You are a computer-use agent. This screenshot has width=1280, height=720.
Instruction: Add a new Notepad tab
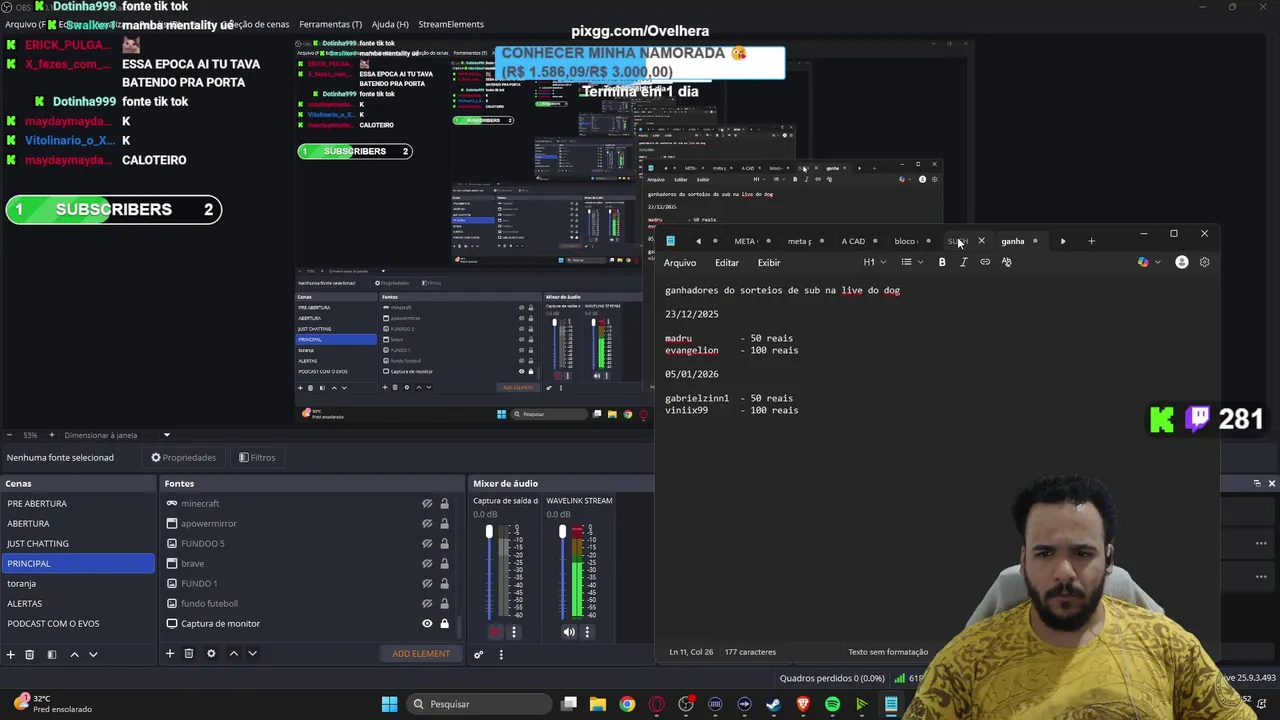coord(1091,241)
